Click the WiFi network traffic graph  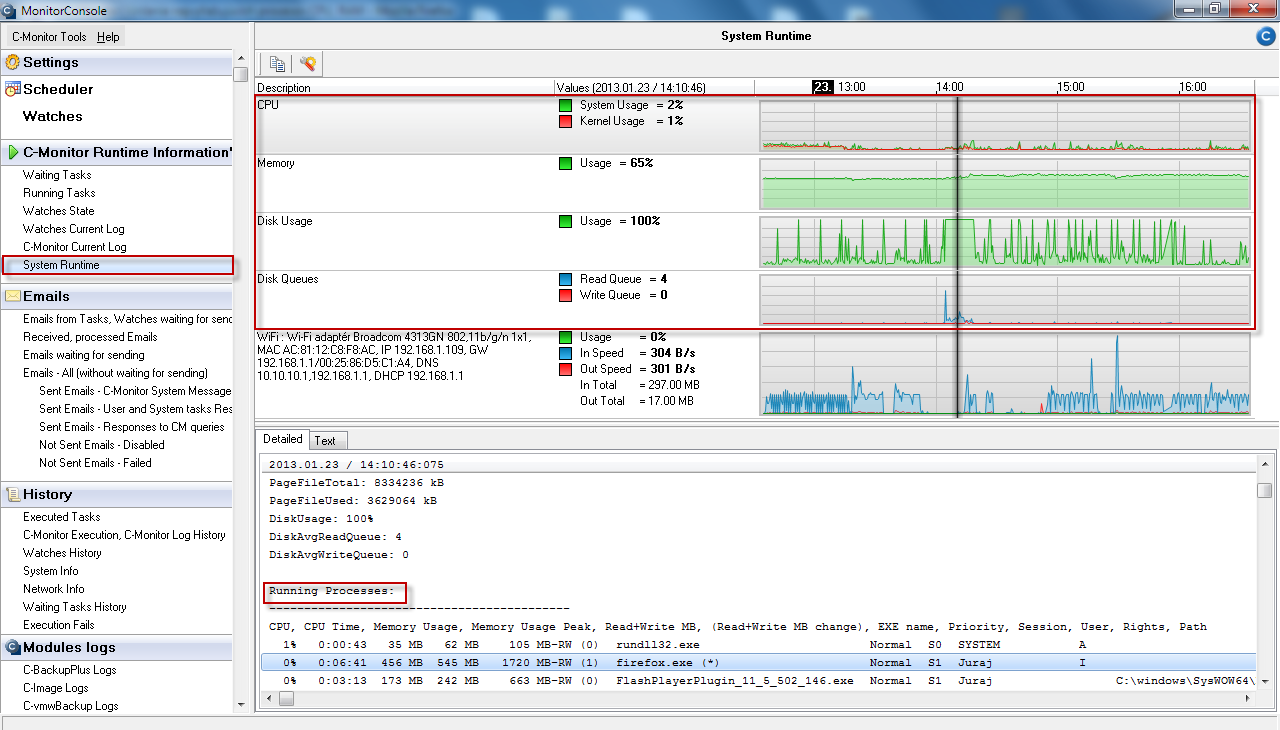coord(1005,374)
